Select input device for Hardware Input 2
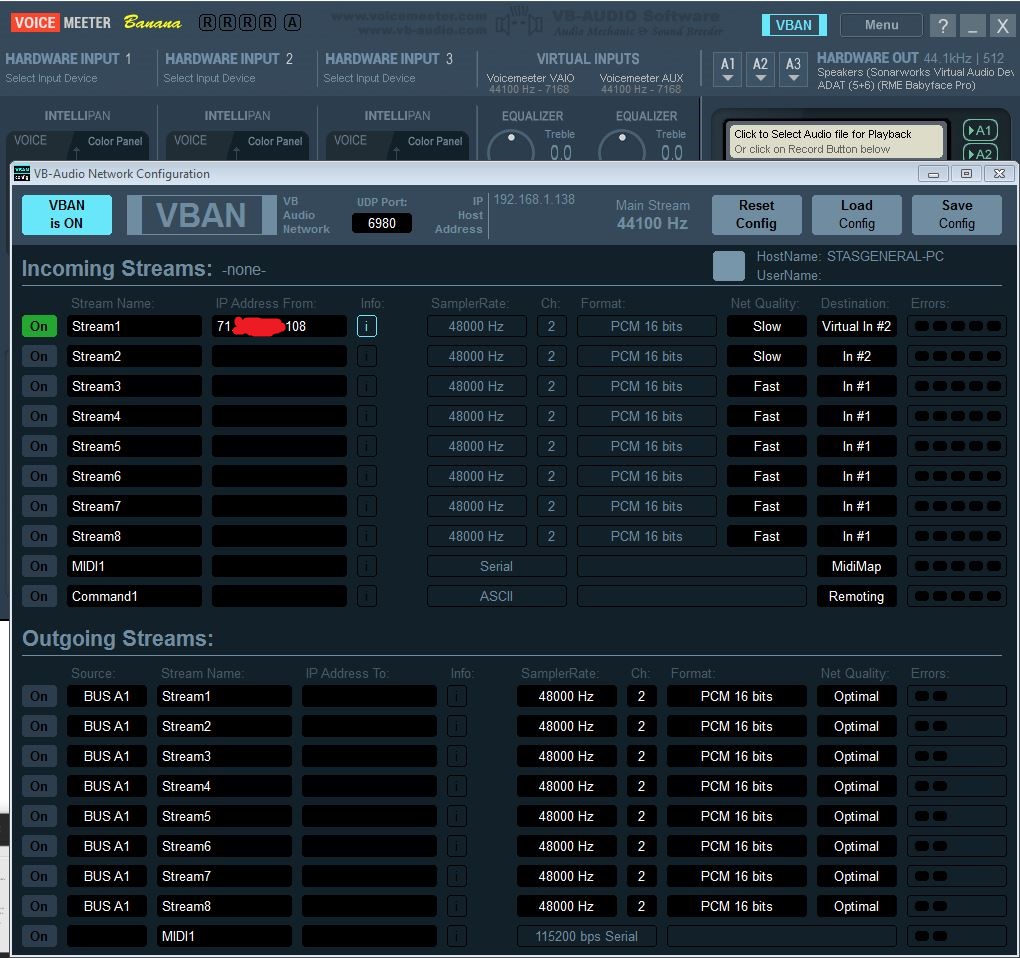Viewport: 1020px width, 958px height. (x=209, y=78)
